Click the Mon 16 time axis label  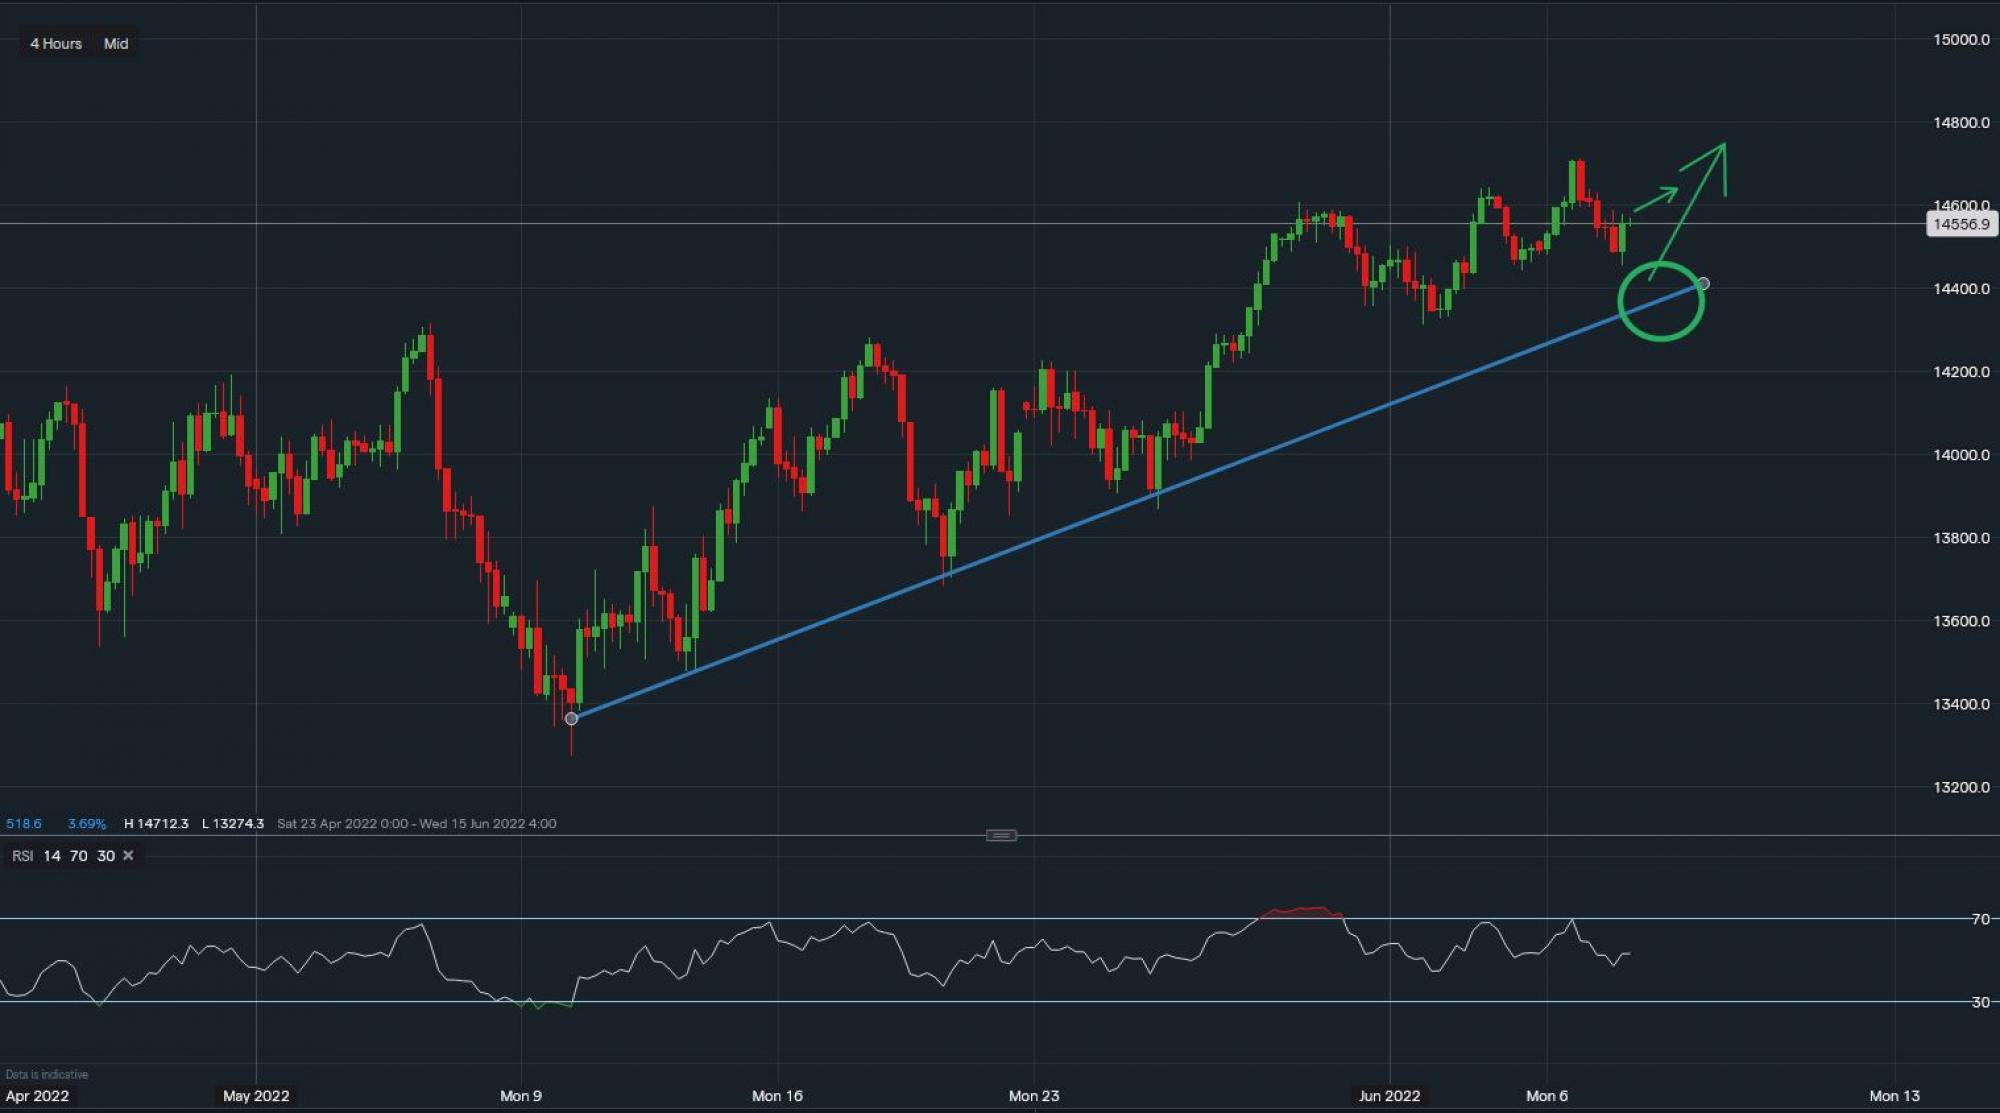pyautogui.click(x=777, y=1096)
